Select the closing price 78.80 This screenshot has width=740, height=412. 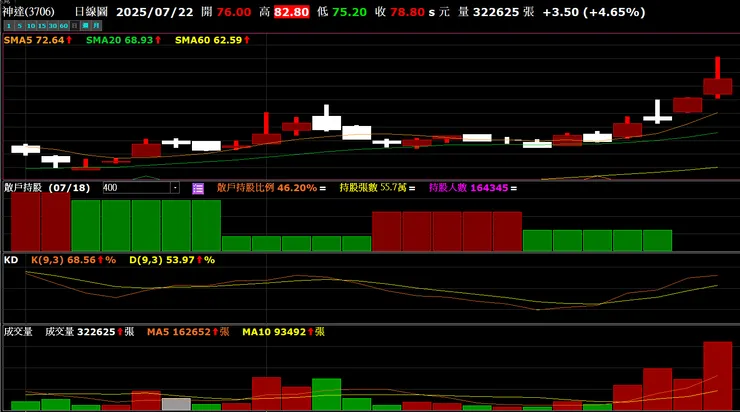point(407,12)
